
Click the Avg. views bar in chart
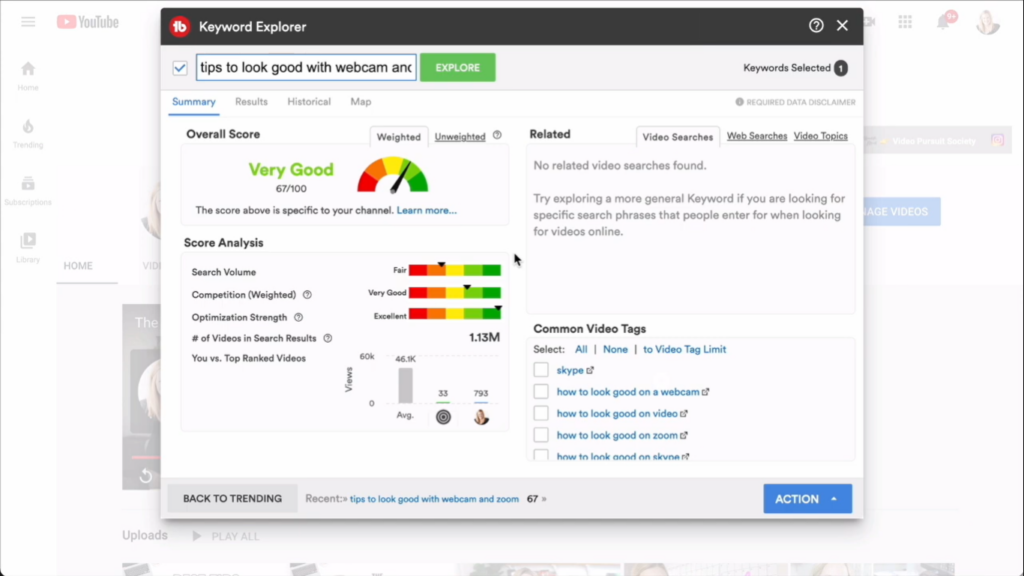406,385
